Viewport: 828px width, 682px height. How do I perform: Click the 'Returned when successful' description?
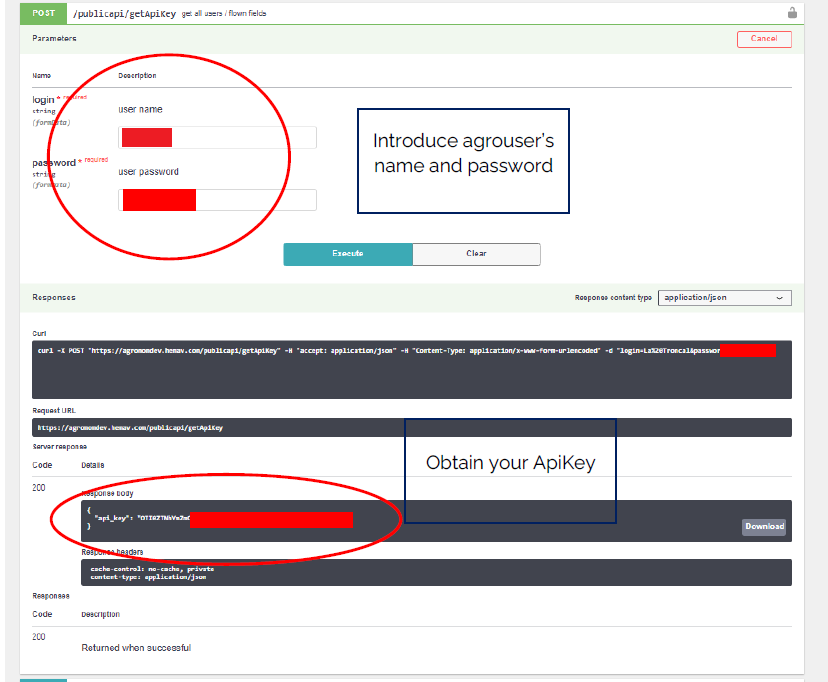[x=136, y=648]
